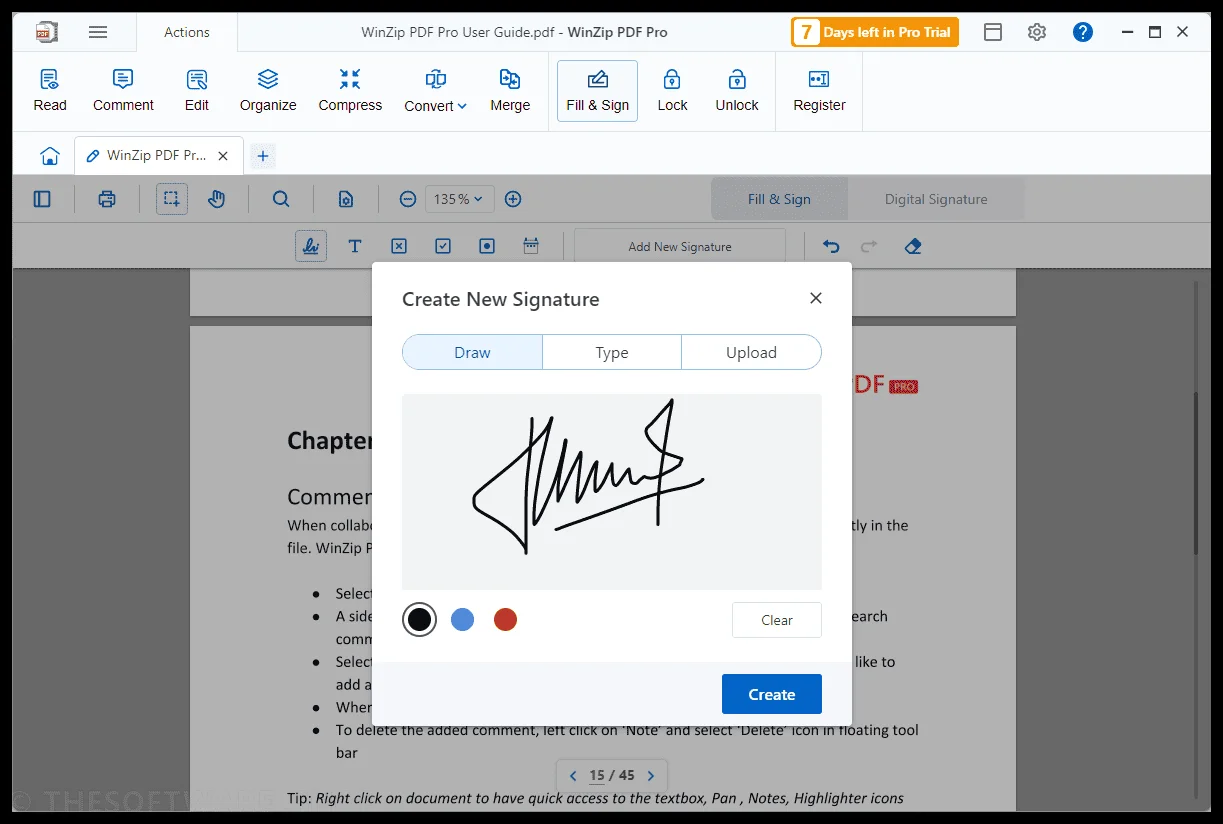Switch to the Fill & Sign mode tab
The height and width of the screenshot is (824, 1223).
click(x=779, y=199)
